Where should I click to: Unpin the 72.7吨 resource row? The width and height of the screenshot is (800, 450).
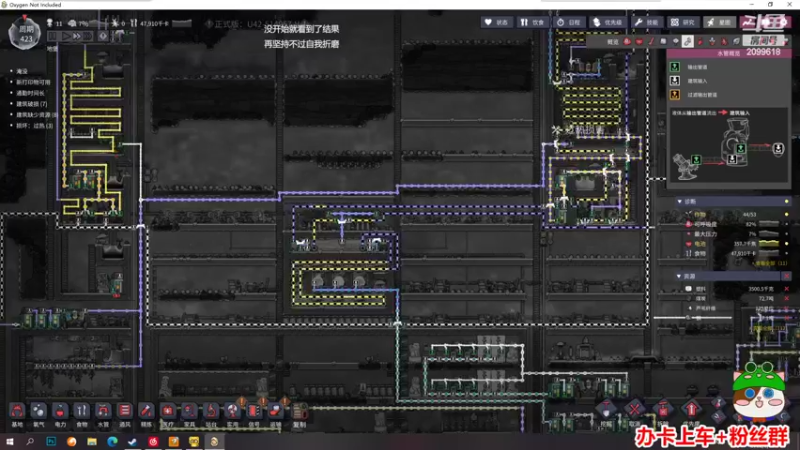tap(786, 298)
